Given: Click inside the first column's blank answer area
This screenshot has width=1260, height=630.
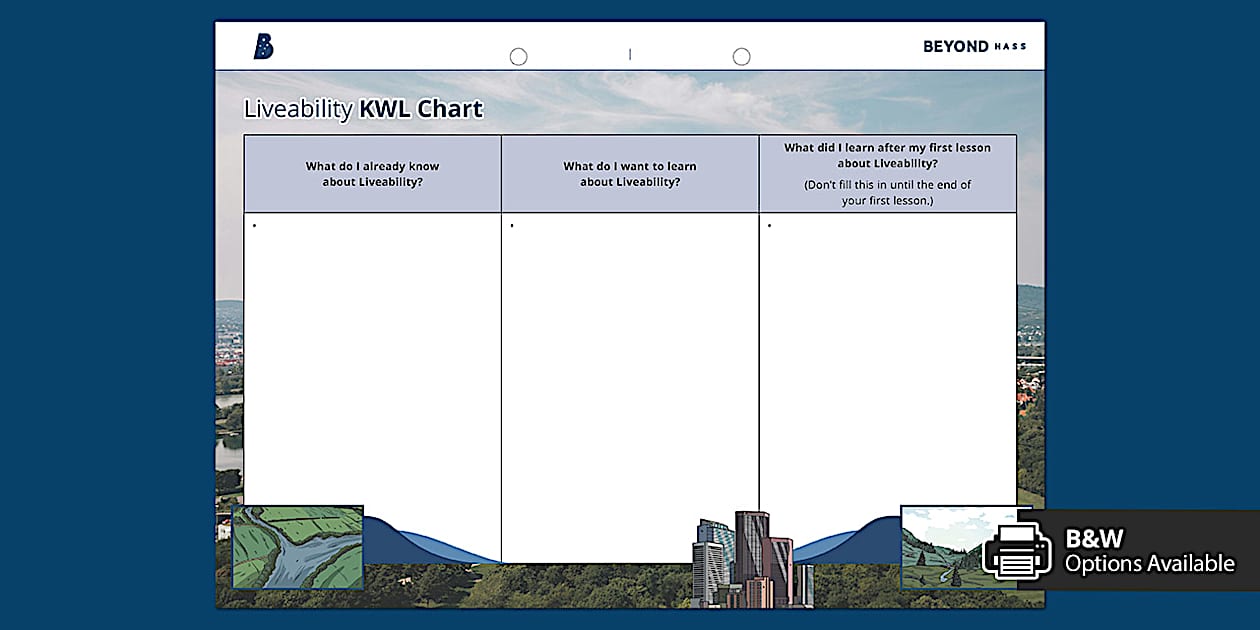Looking at the screenshot, I should (372, 360).
